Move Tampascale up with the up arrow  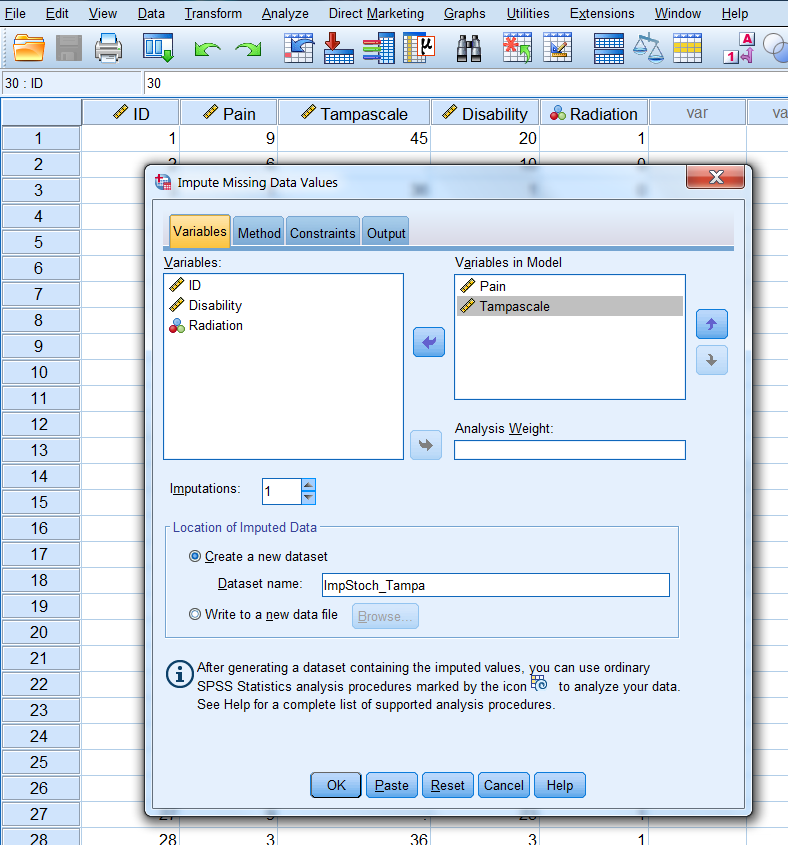pos(711,324)
